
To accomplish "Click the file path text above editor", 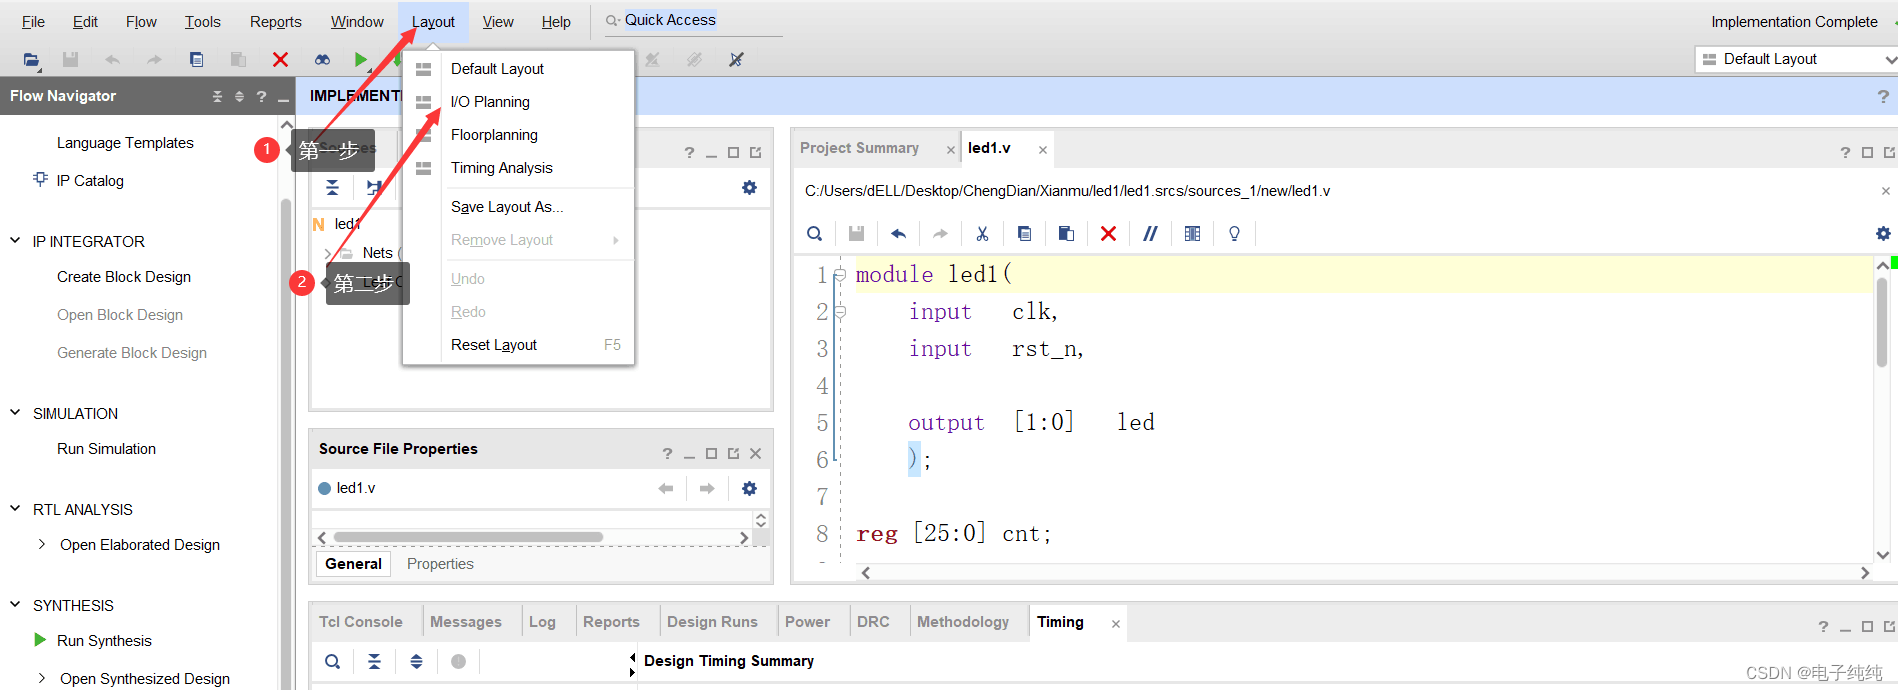I will [1067, 191].
